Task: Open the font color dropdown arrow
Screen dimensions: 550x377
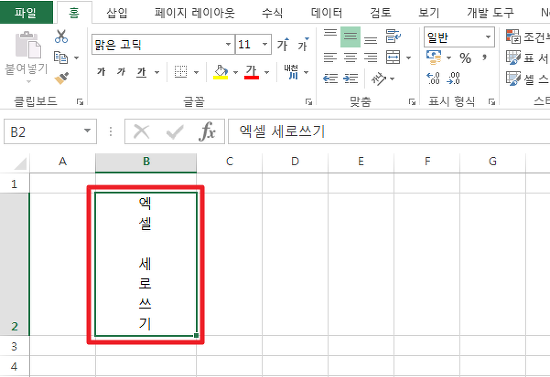Action: point(267,72)
